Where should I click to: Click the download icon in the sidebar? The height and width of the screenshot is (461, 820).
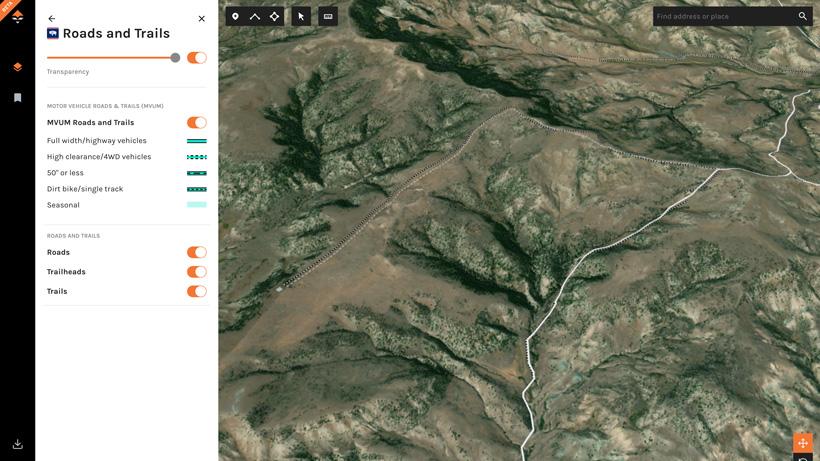click(17, 444)
